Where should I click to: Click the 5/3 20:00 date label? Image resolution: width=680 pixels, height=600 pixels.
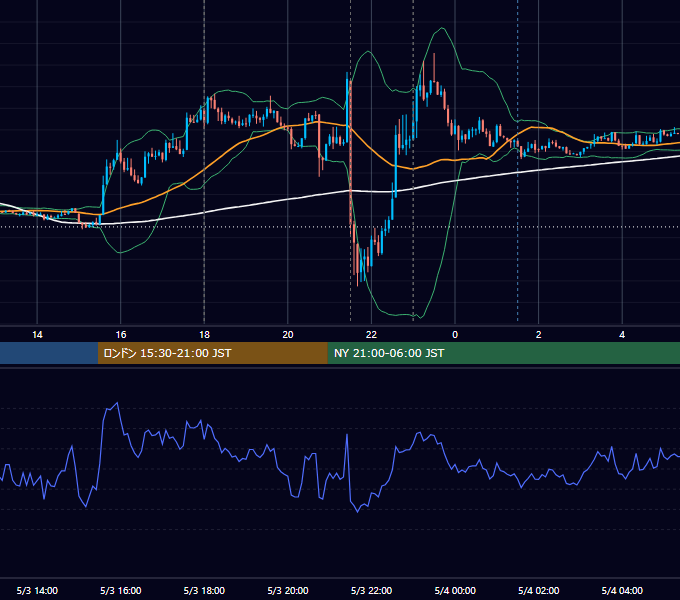[288, 590]
